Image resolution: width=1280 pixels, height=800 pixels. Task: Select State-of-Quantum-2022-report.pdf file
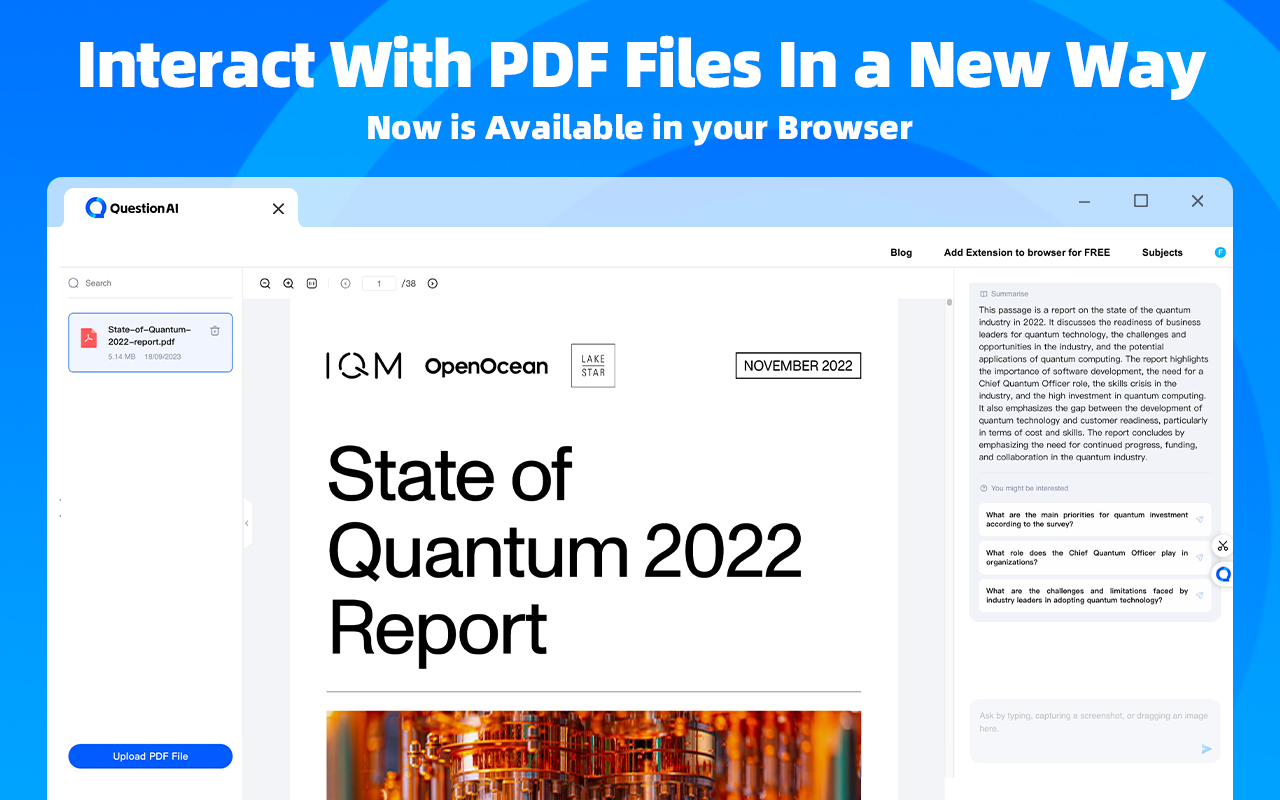(150, 342)
